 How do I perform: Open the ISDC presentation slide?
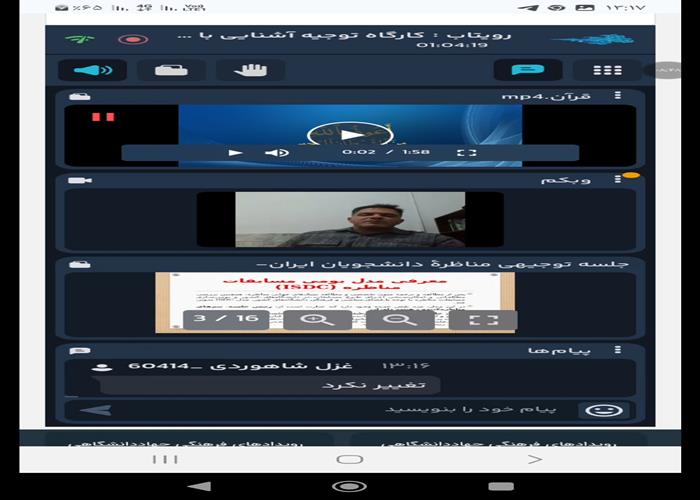(335, 302)
